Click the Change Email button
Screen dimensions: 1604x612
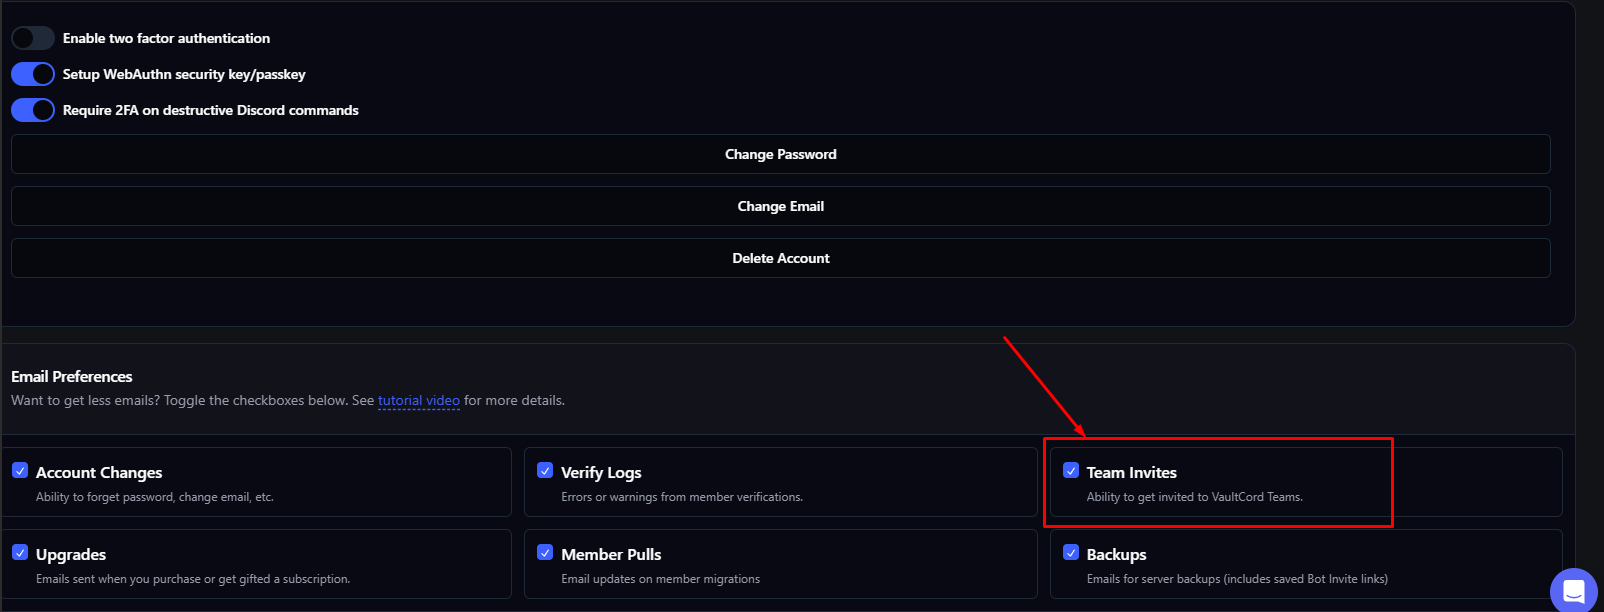[780, 206]
